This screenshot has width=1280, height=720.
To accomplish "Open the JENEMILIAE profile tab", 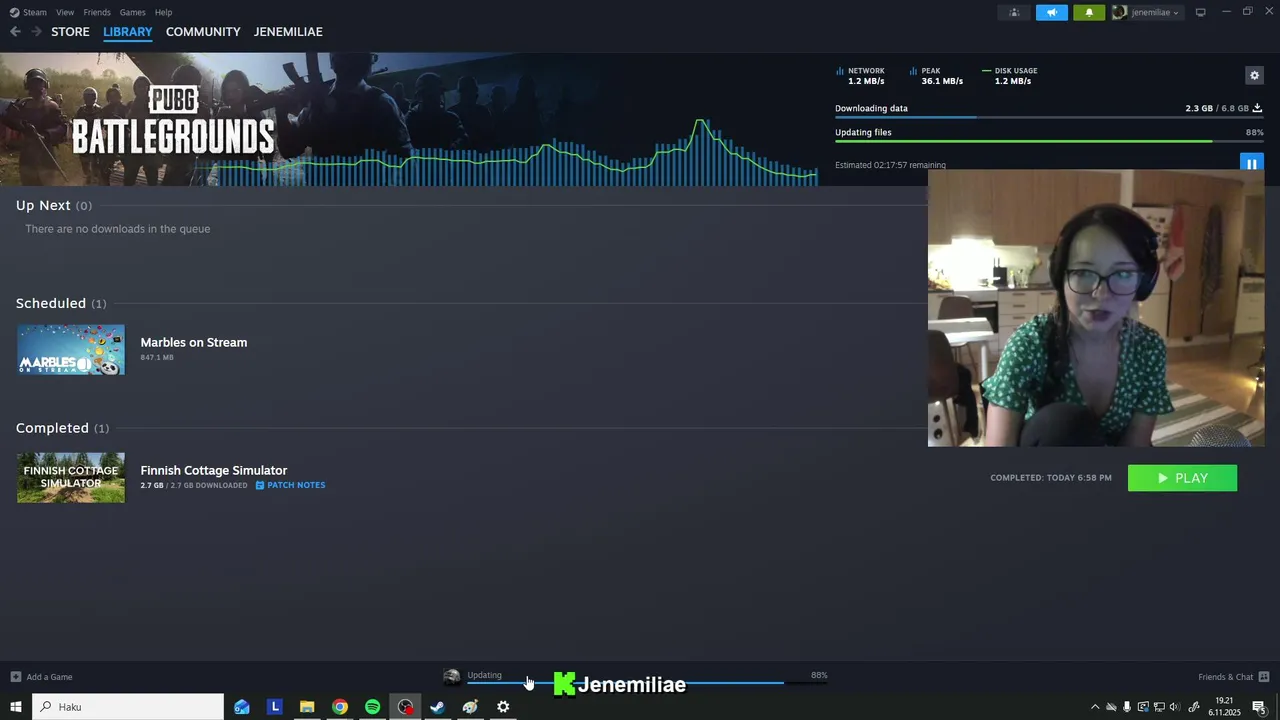I will coord(288,32).
